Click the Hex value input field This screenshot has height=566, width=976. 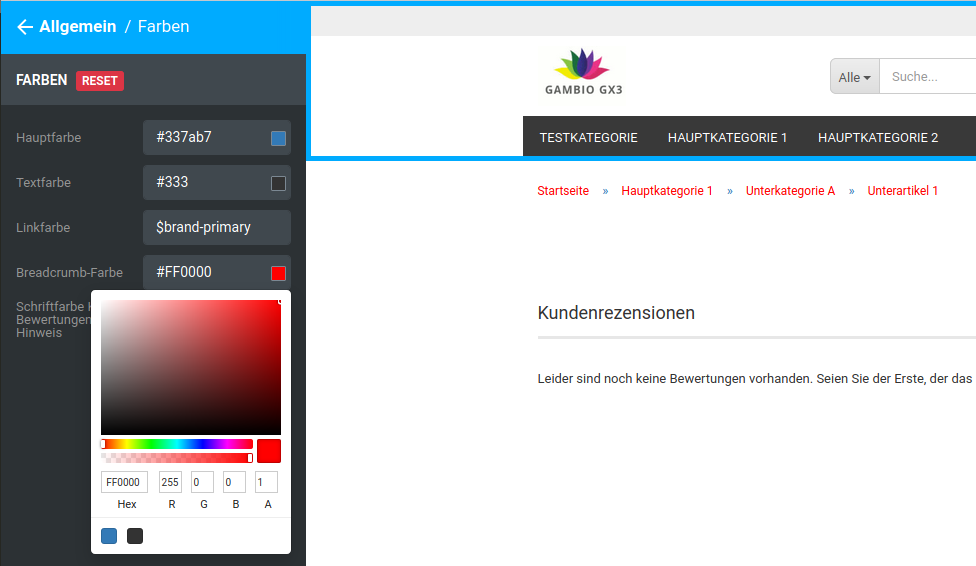(125, 483)
